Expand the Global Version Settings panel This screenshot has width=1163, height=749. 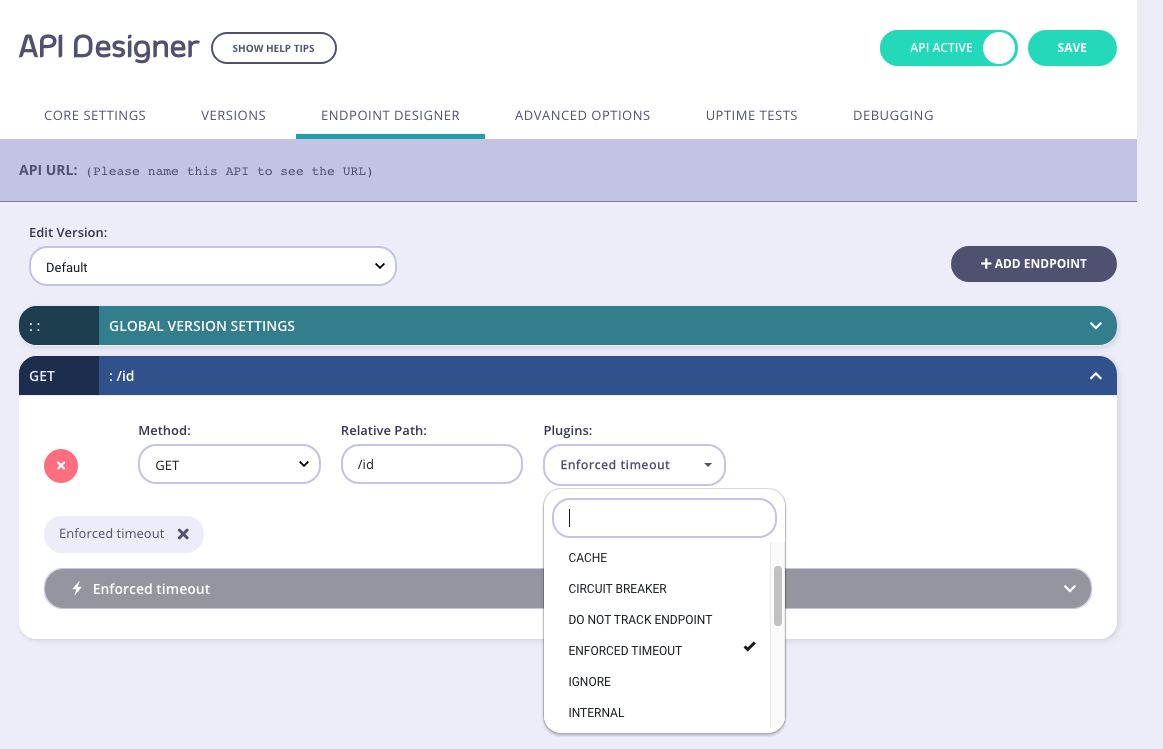(x=1096, y=325)
